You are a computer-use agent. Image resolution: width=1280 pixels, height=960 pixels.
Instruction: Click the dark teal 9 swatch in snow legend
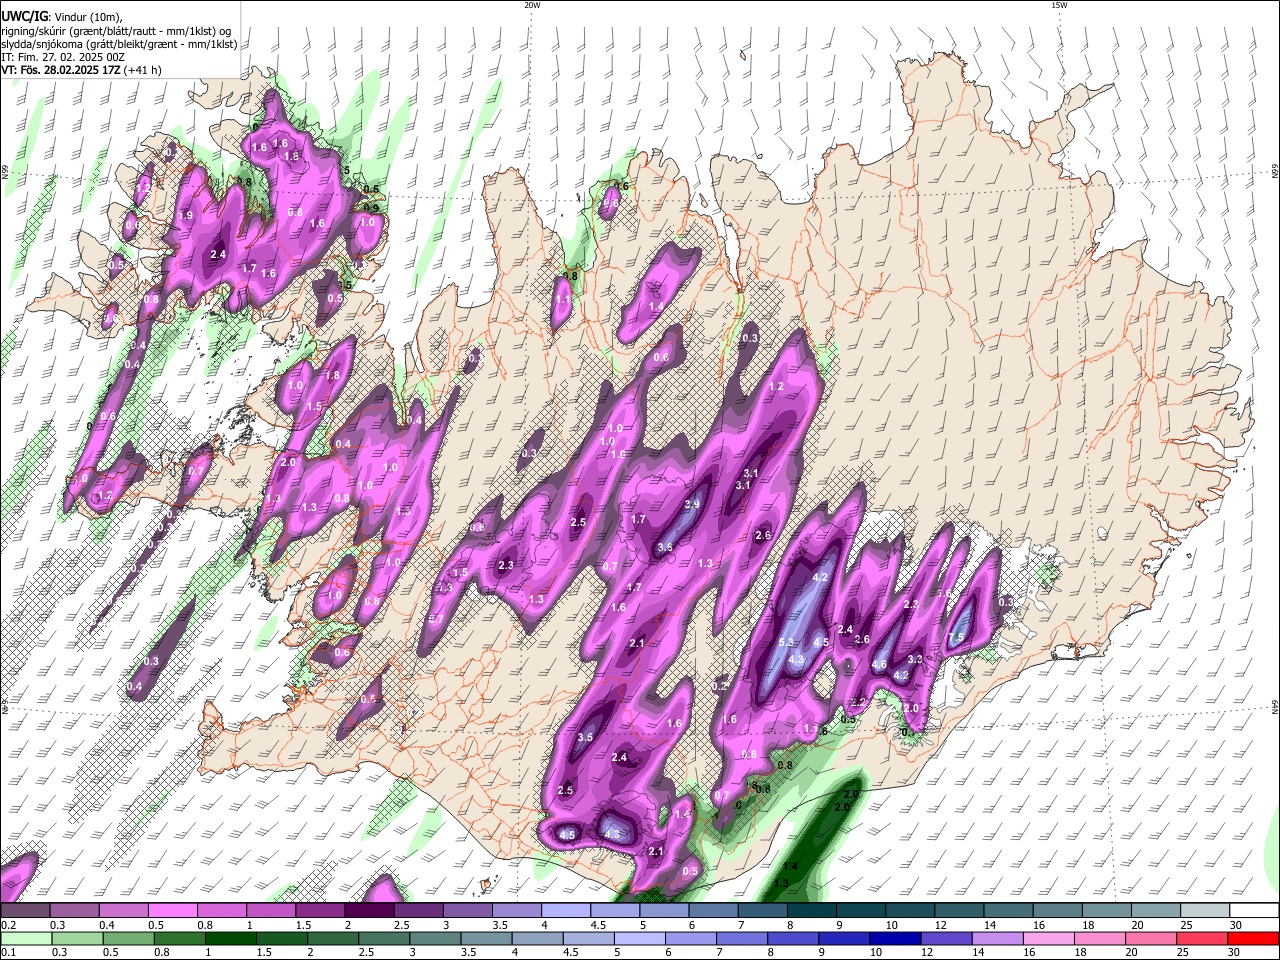coord(859,910)
